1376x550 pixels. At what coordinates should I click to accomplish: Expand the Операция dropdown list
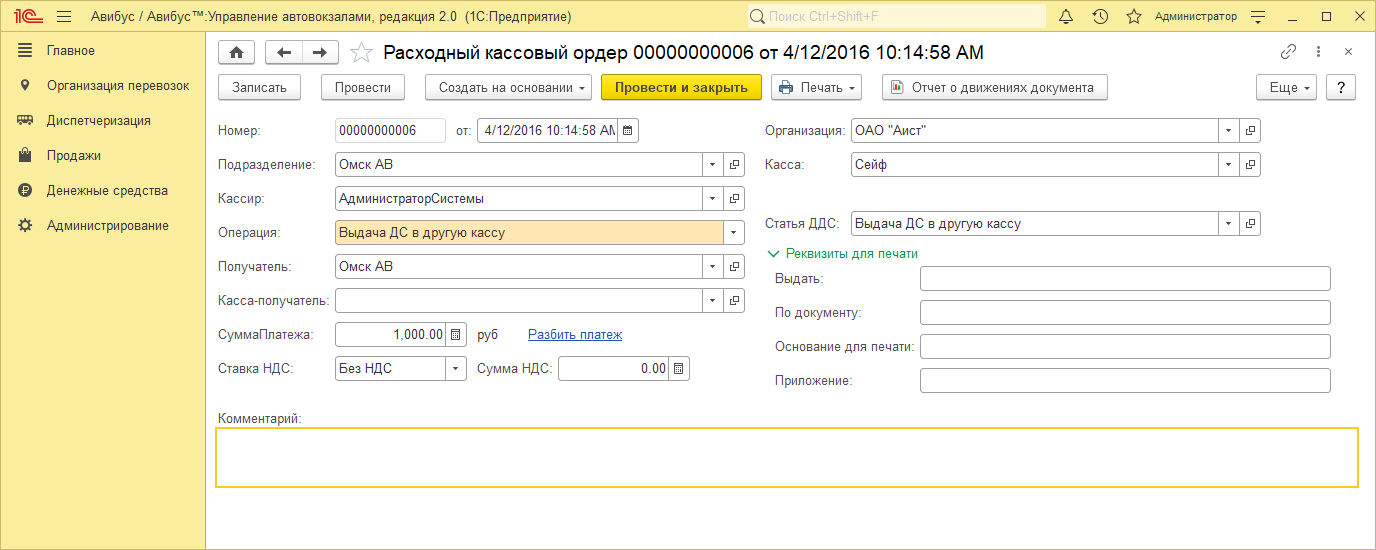pyautogui.click(x=735, y=233)
